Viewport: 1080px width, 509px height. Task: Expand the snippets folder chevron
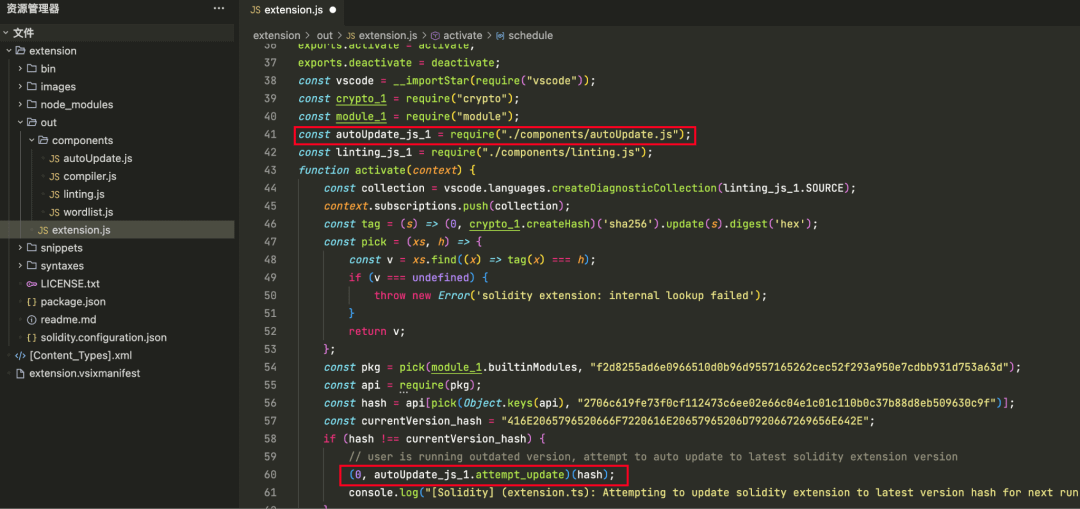tap(20, 248)
